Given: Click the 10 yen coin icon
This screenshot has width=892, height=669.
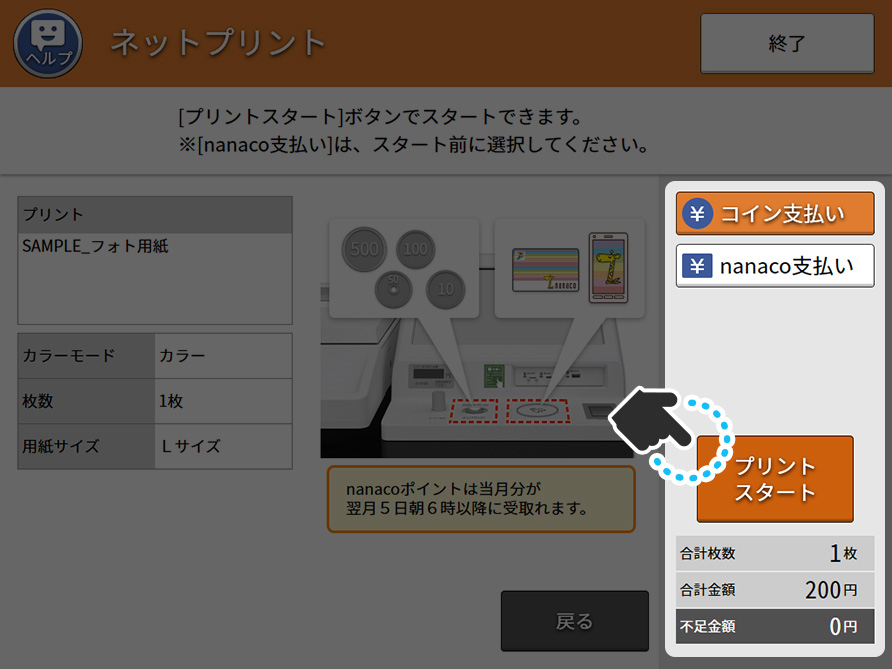Looking at the screenshot, I should 445,289.
